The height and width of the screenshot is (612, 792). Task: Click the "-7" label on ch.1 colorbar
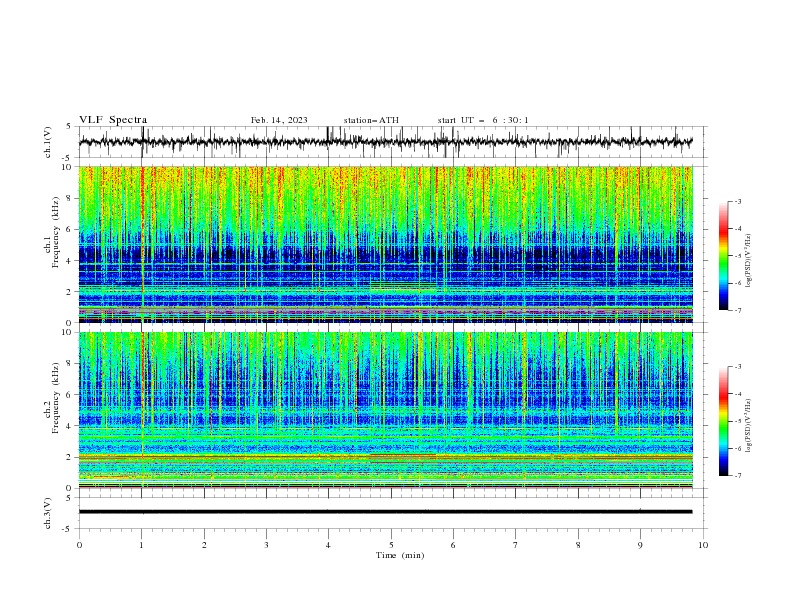737,310
